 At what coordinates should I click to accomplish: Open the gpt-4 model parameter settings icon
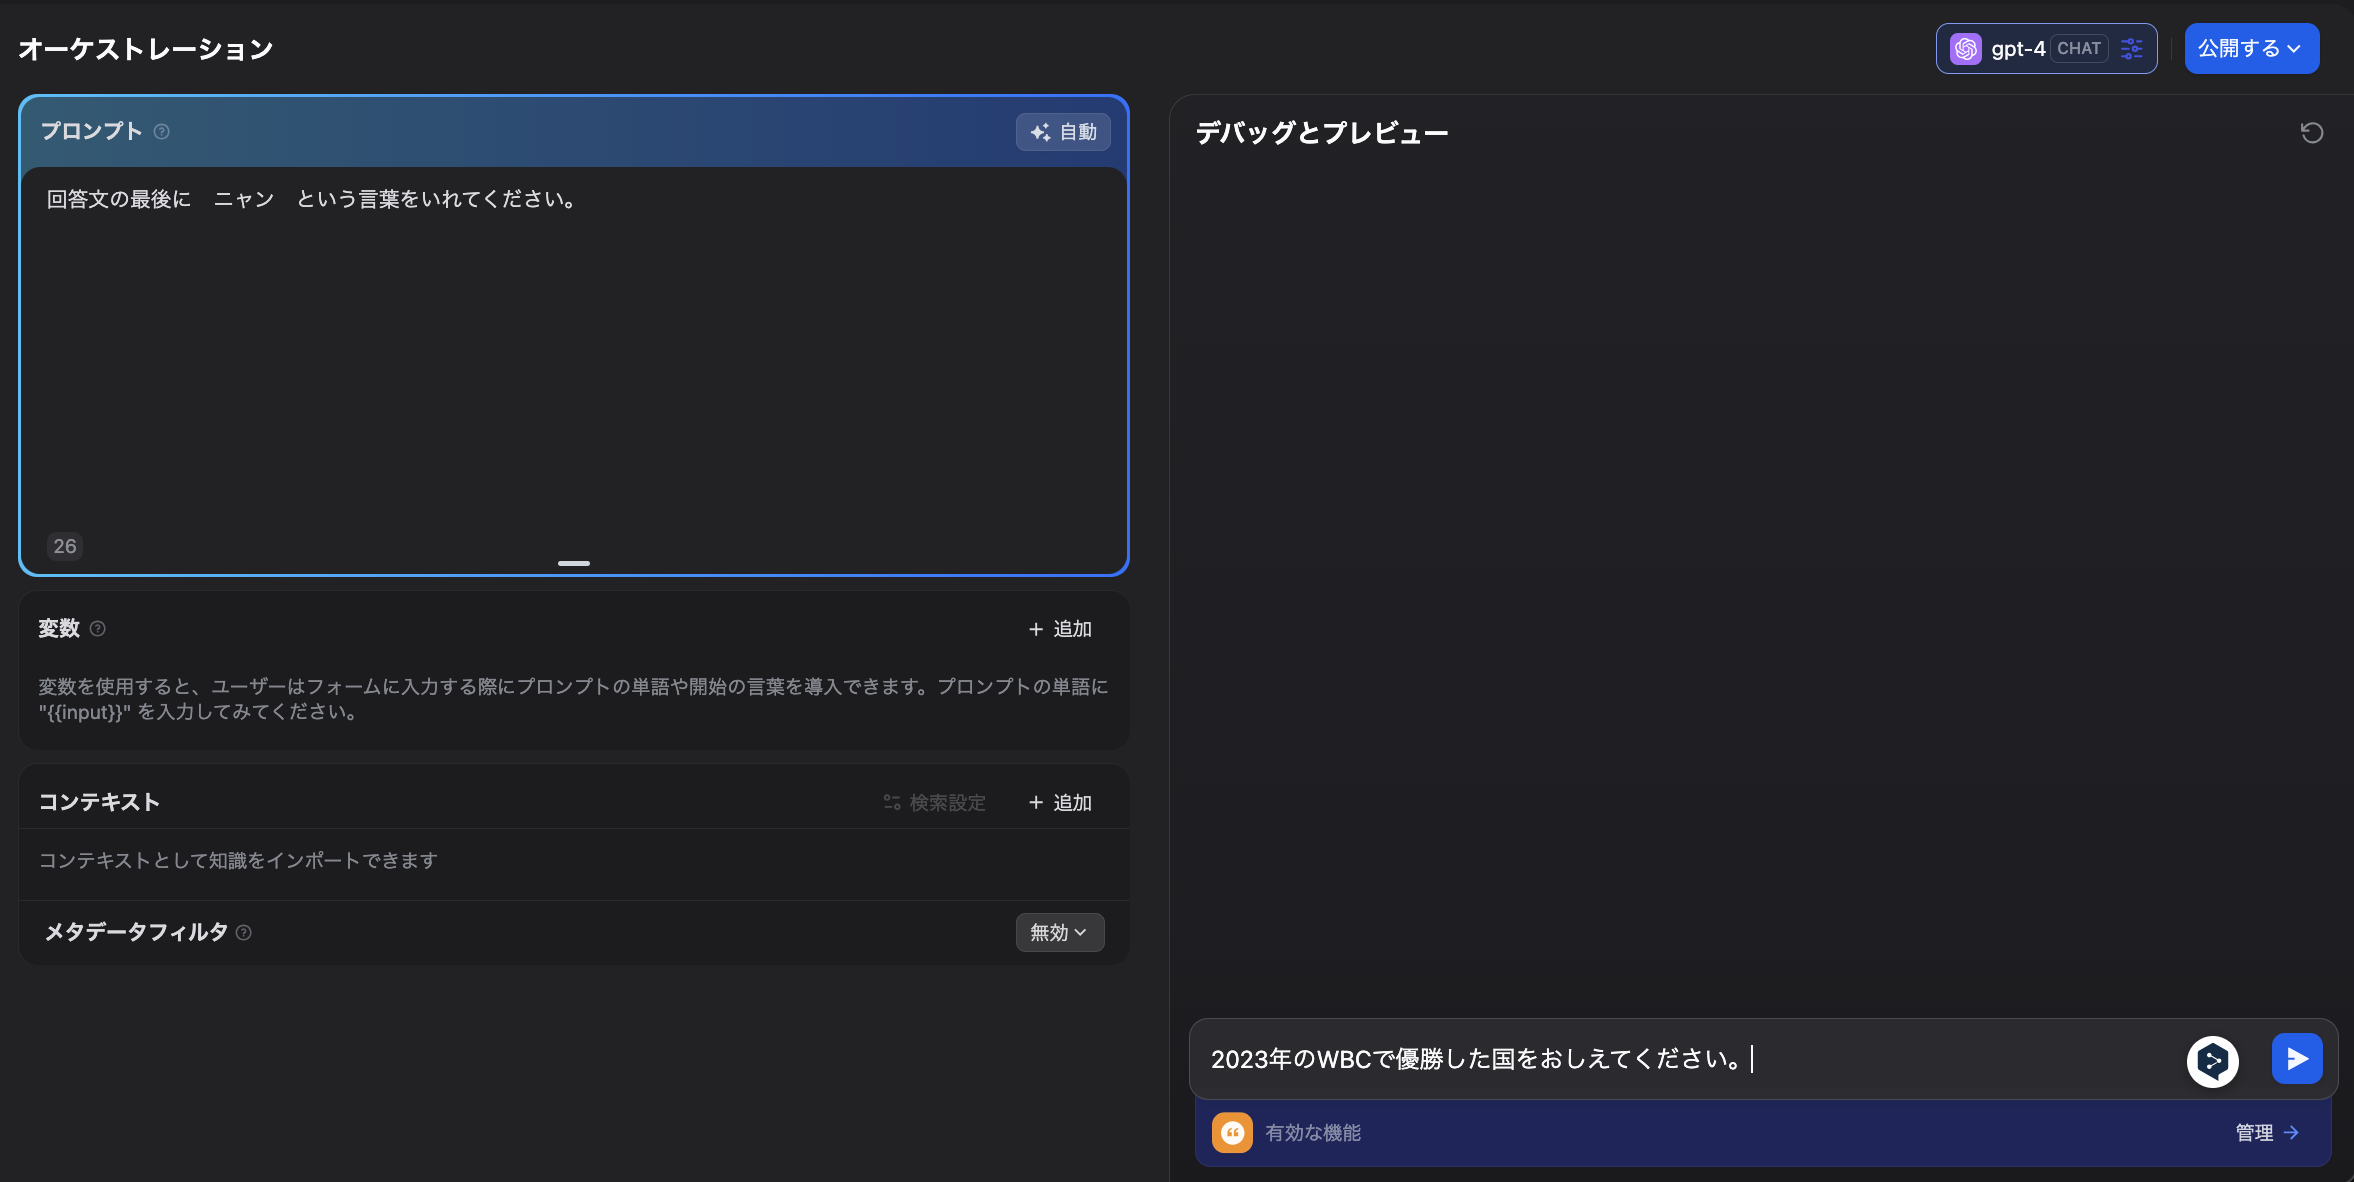point(2131,48)
